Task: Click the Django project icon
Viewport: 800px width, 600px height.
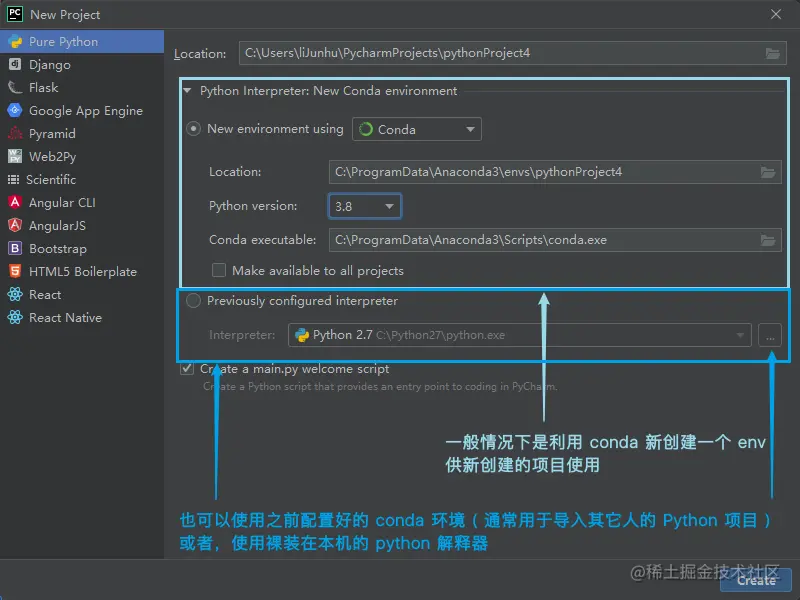Action: pyautogui.click(x=15, y=64)
